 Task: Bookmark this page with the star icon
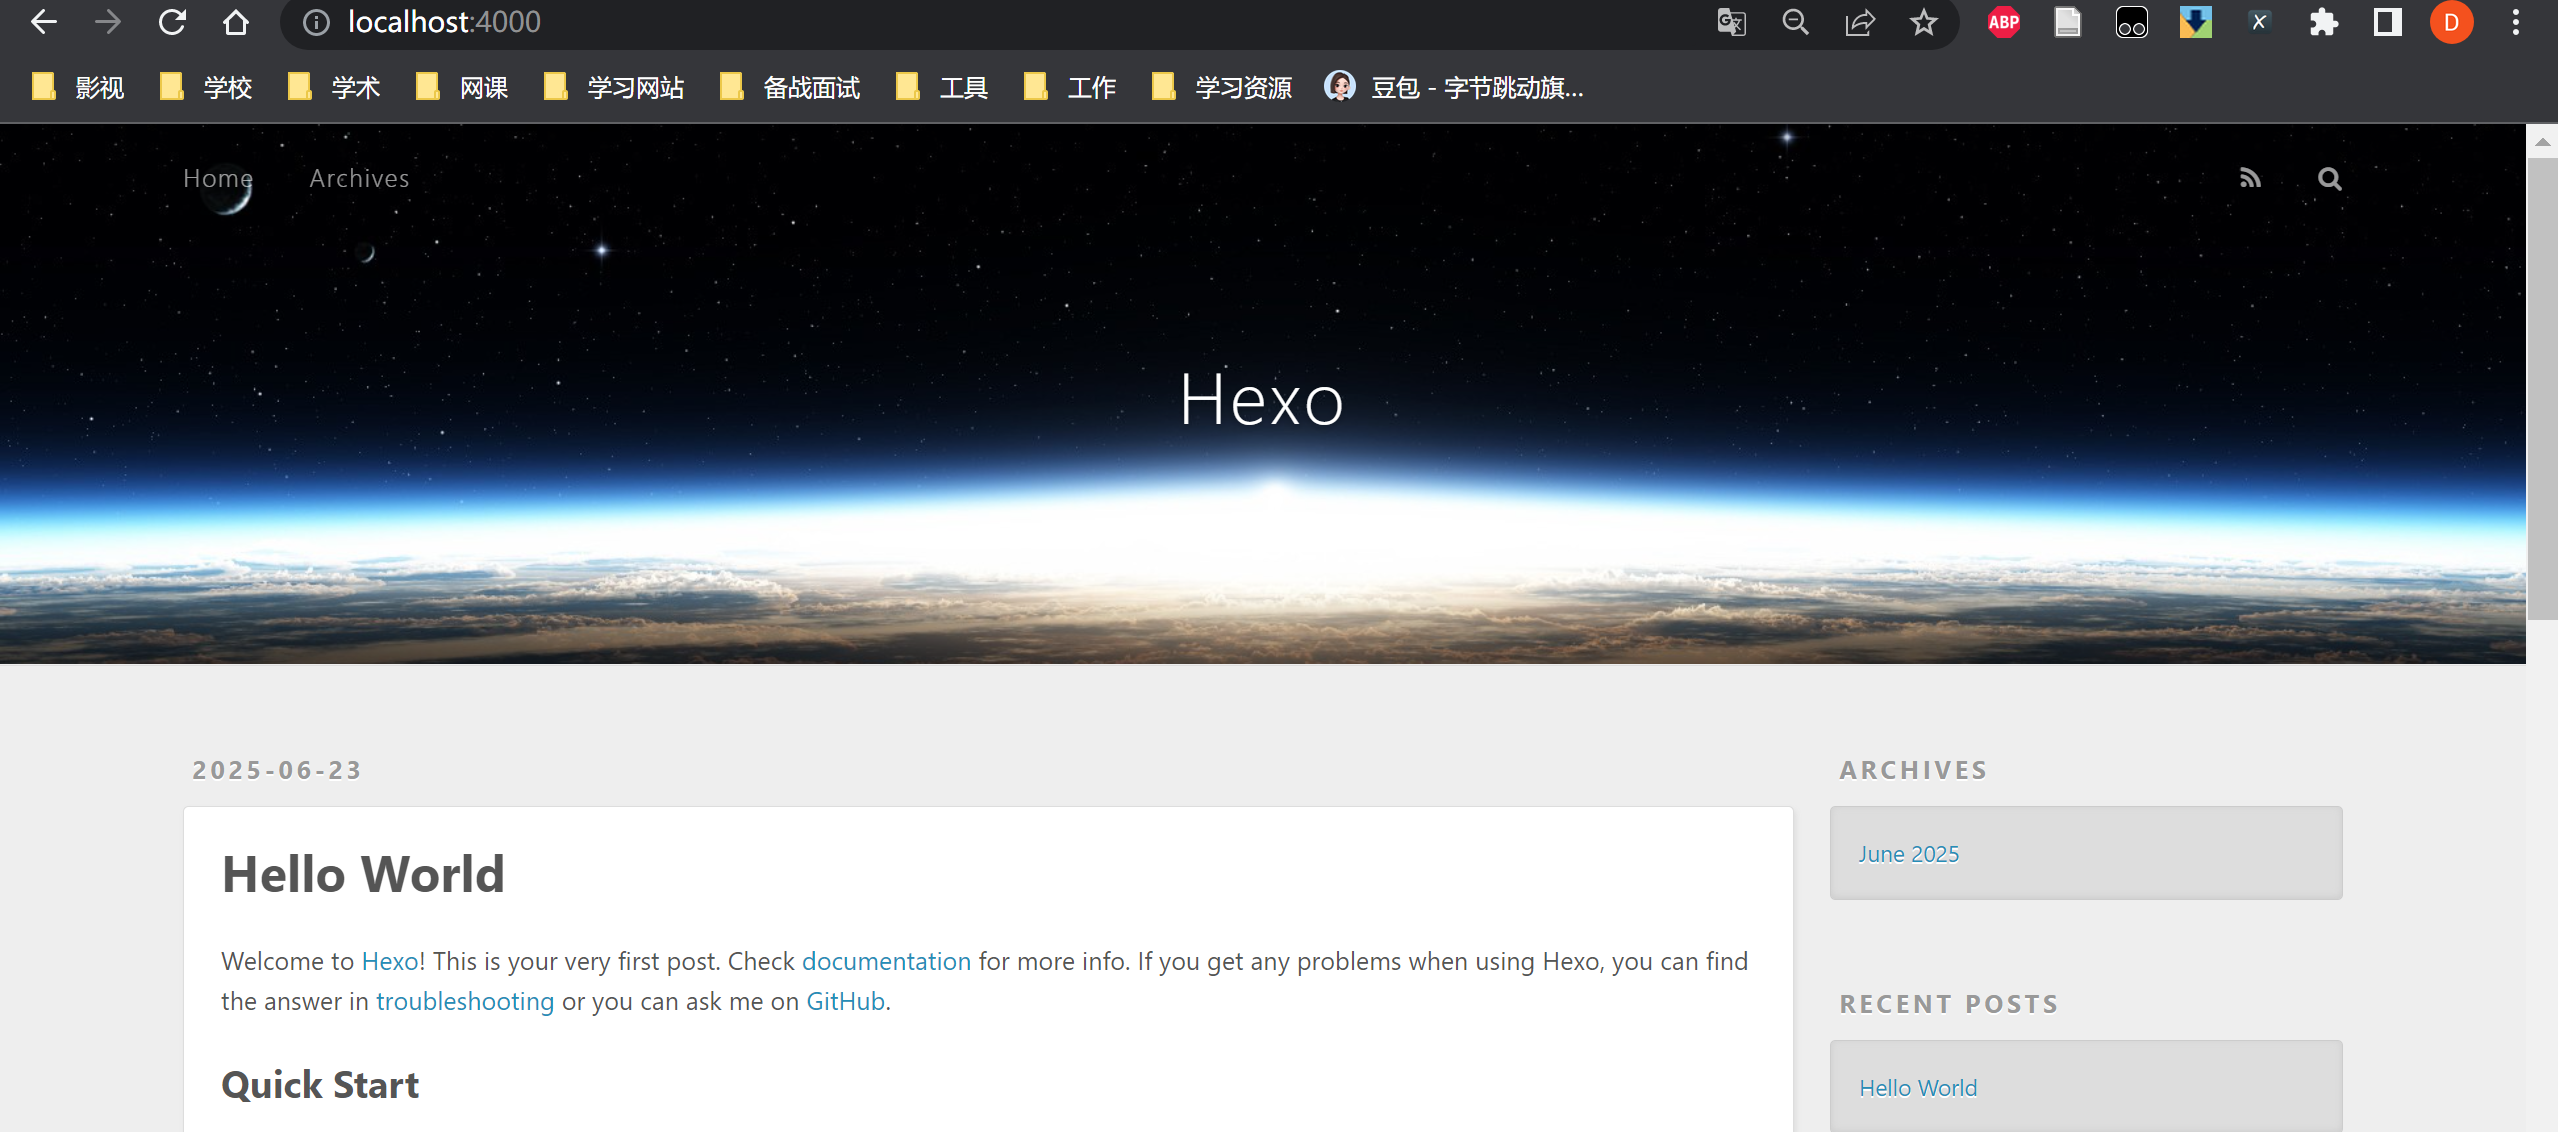coord(1923,22)
